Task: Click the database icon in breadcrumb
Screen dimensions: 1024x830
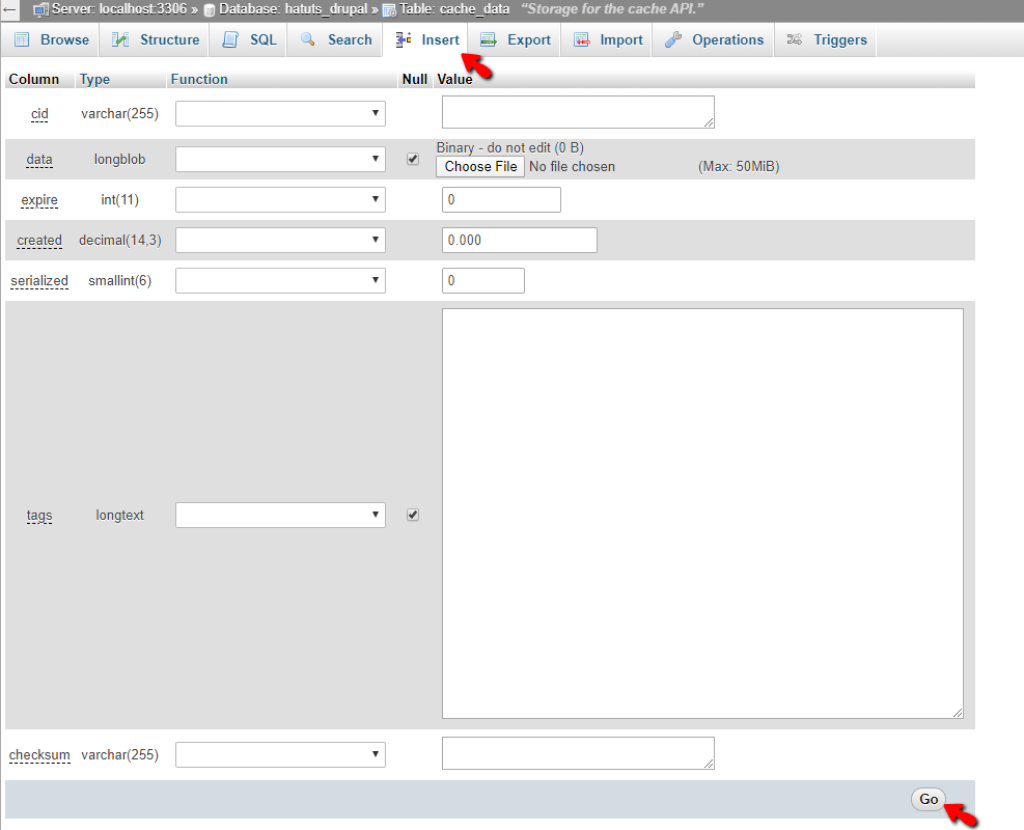Action: (x=209, y=10)
